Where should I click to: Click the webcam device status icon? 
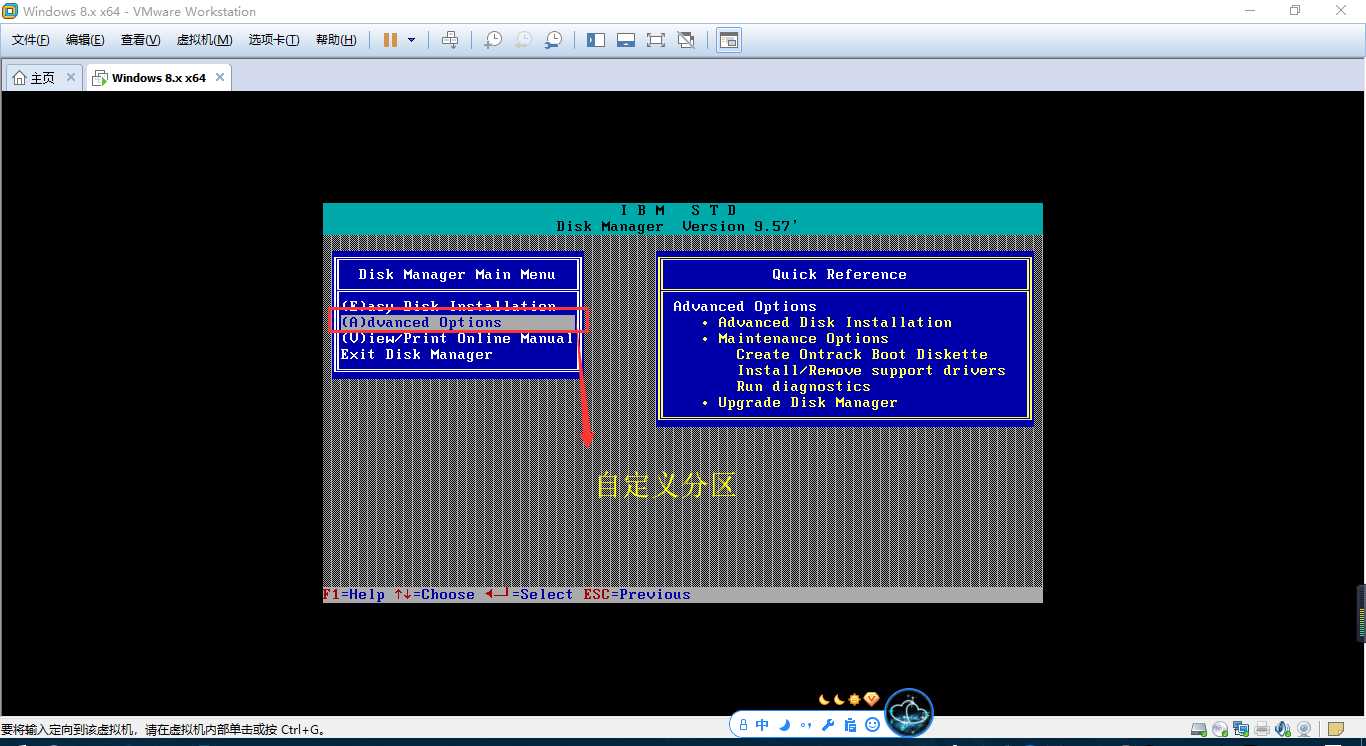click(1304, 729)
